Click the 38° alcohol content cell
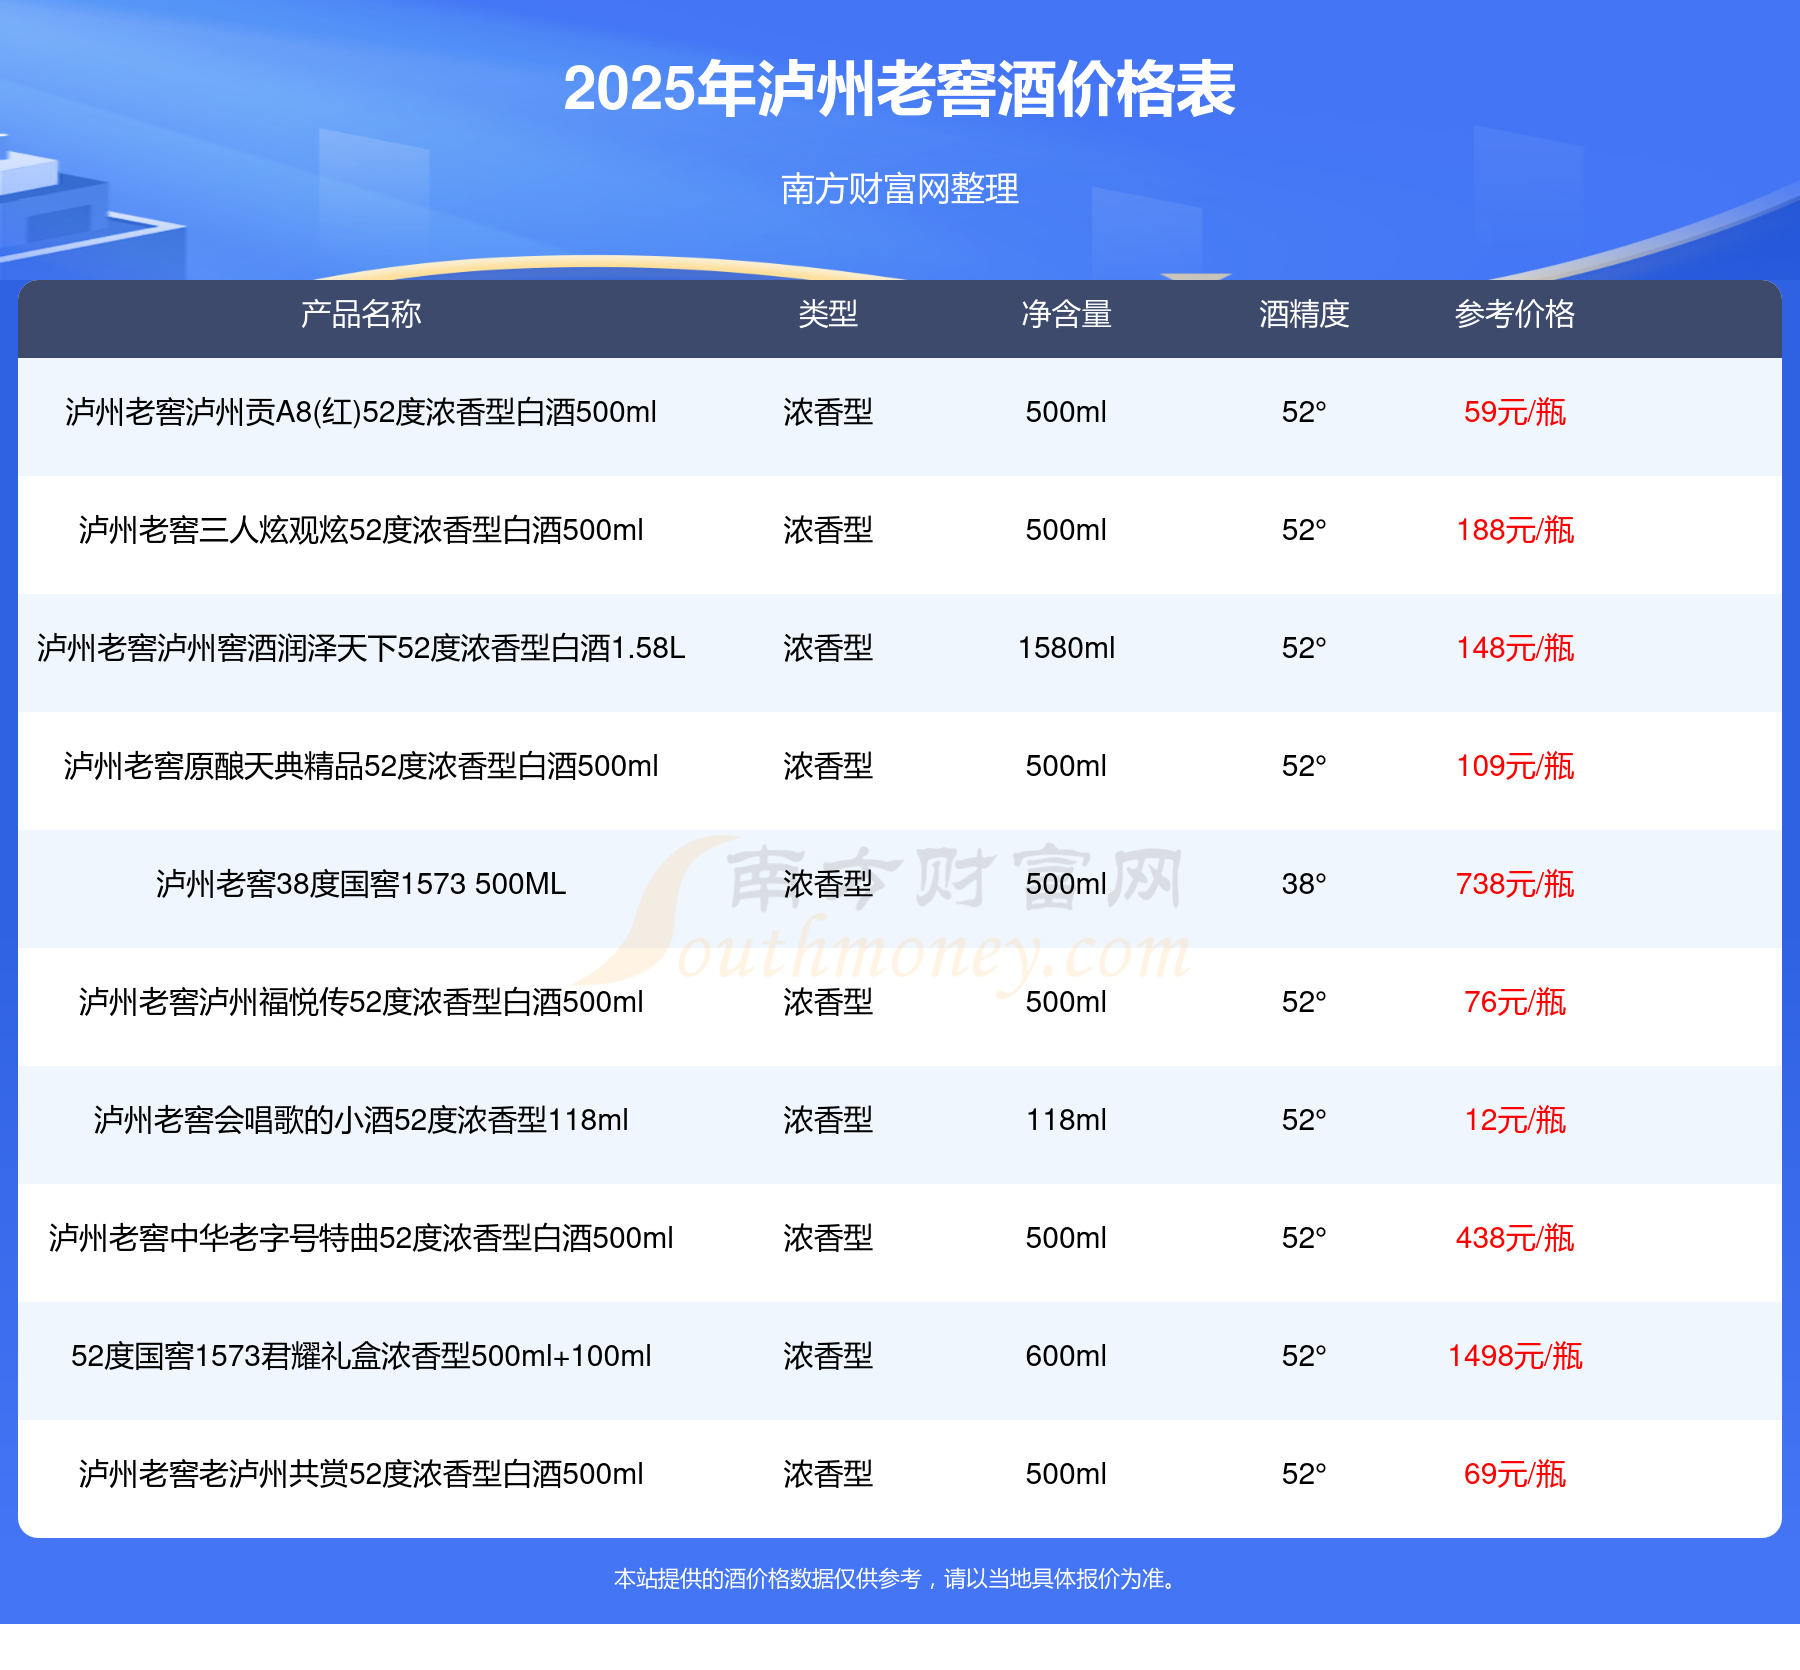This screenshot has width=1800, height=1670. tap(1304, 884)
